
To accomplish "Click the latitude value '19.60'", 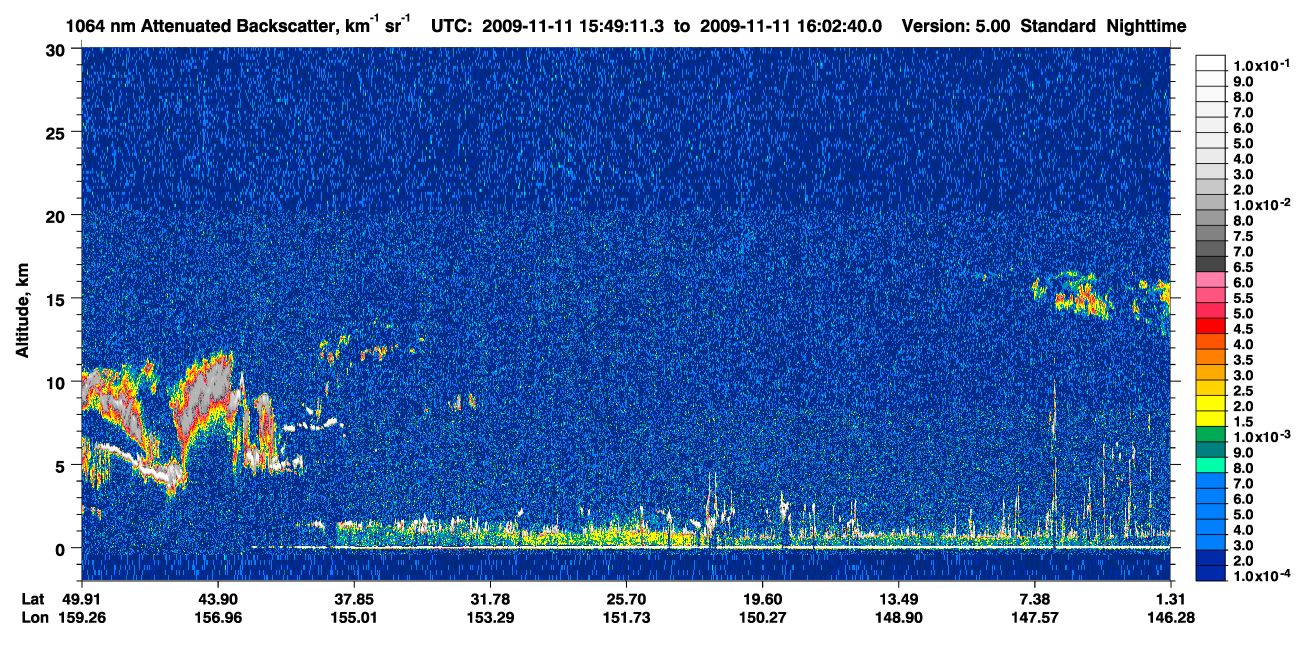I will [762, 599].
